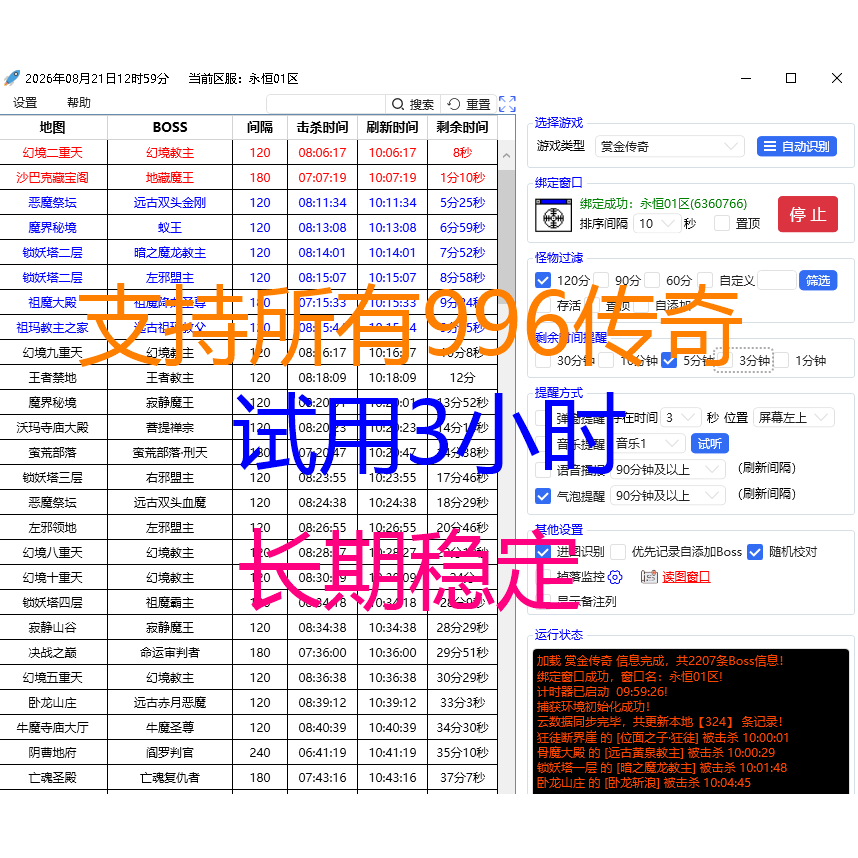Click the 重置 reset button

click(469, 104)
